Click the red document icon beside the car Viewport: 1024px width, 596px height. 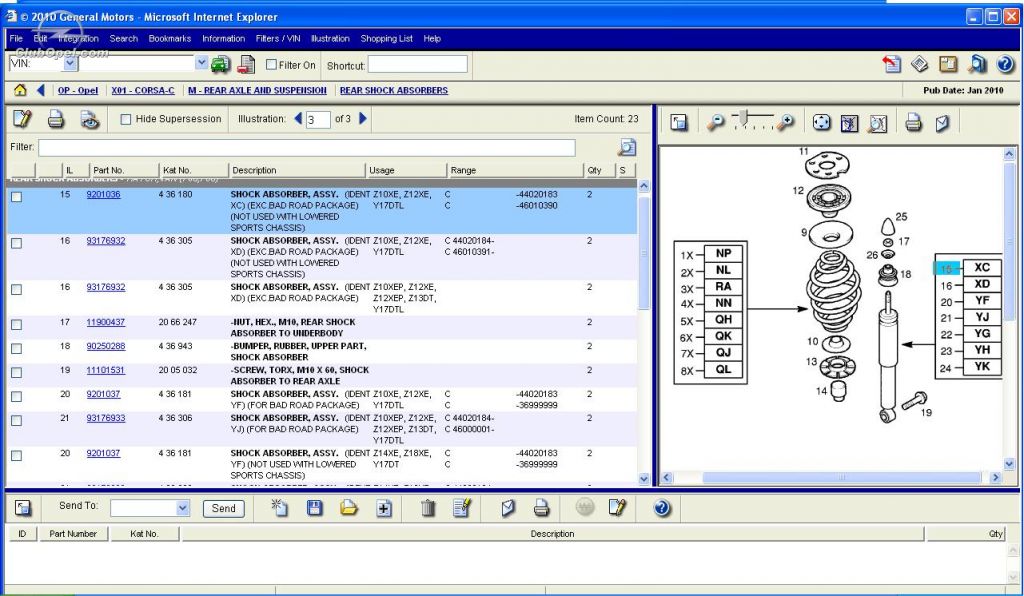[x=246, y=64]
